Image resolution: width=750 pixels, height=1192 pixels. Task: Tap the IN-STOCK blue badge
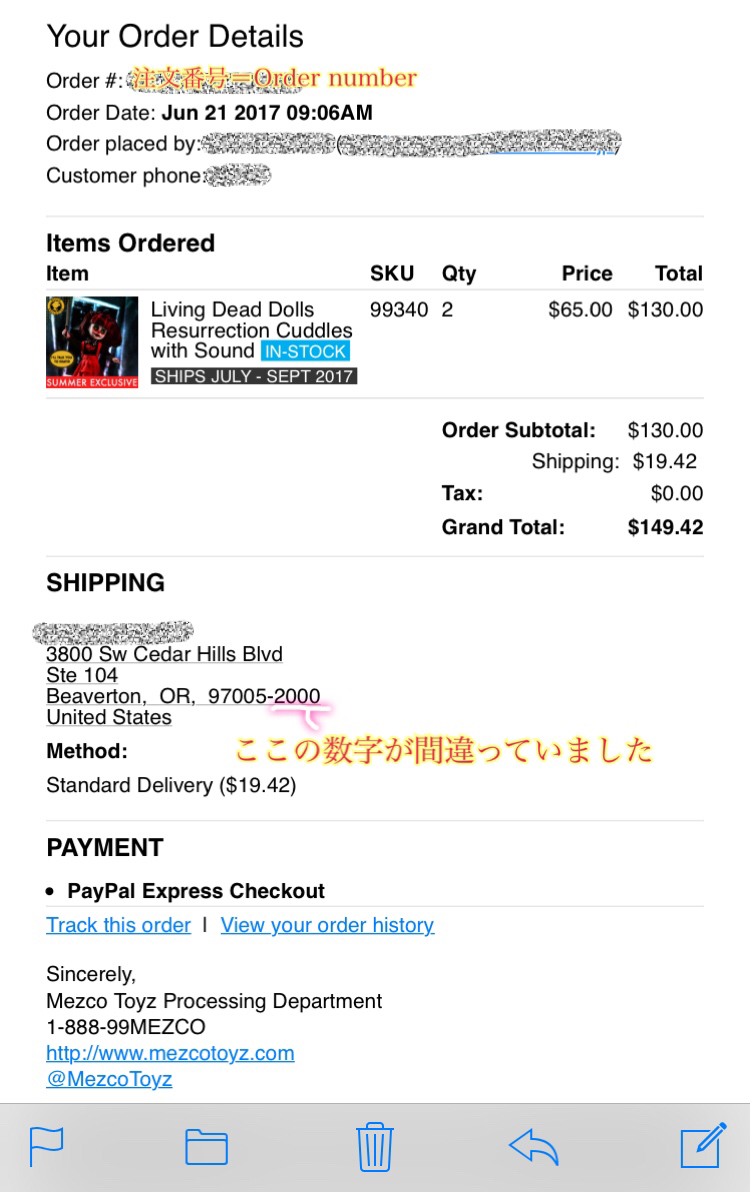pos(305,351)
